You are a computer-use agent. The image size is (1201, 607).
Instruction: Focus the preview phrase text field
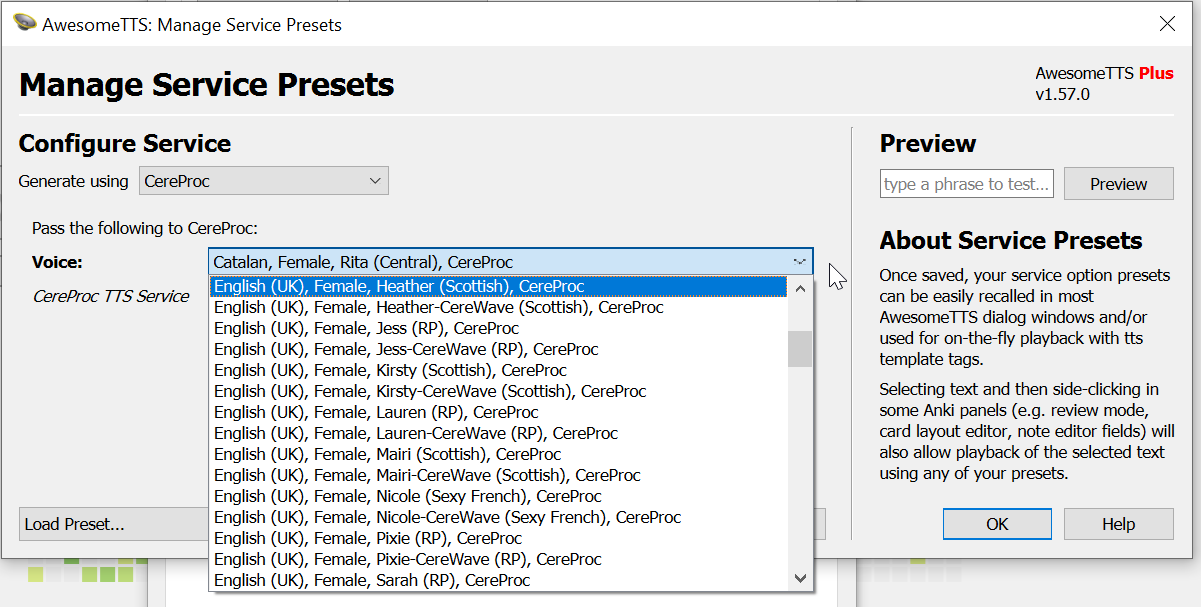(x=967, y=184)
